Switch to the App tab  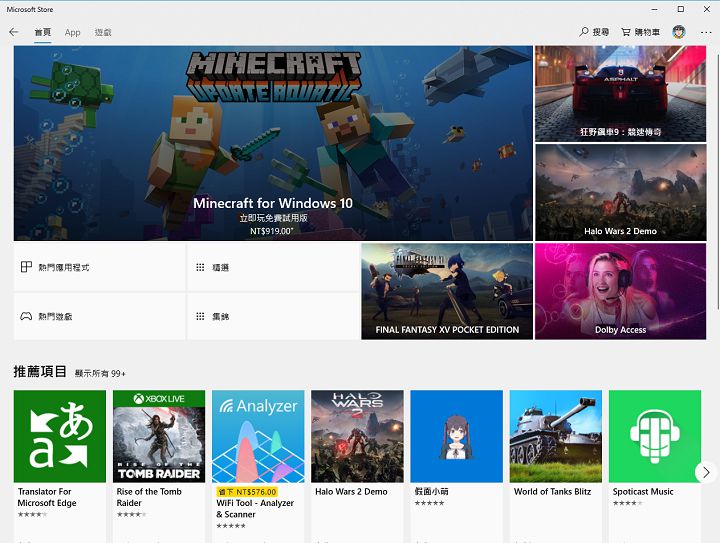[73, 32]
